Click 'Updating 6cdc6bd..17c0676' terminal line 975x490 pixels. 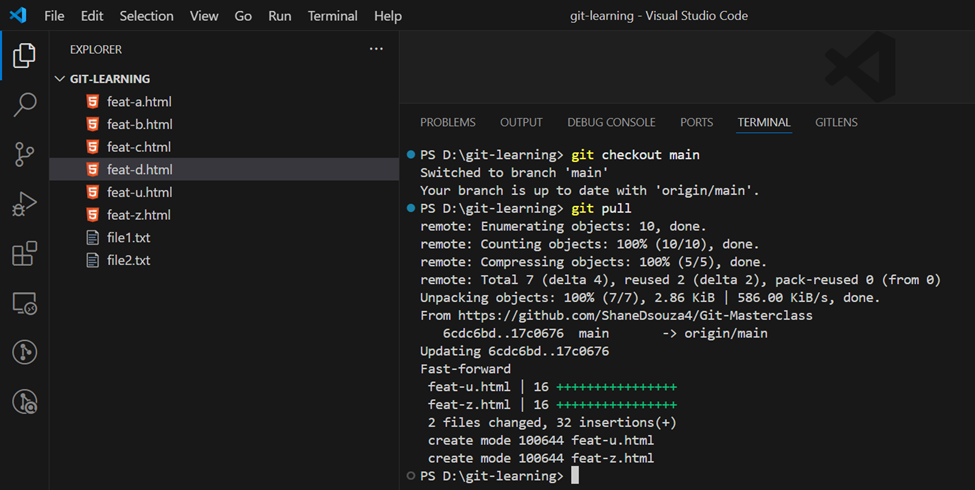pos(514,351)
